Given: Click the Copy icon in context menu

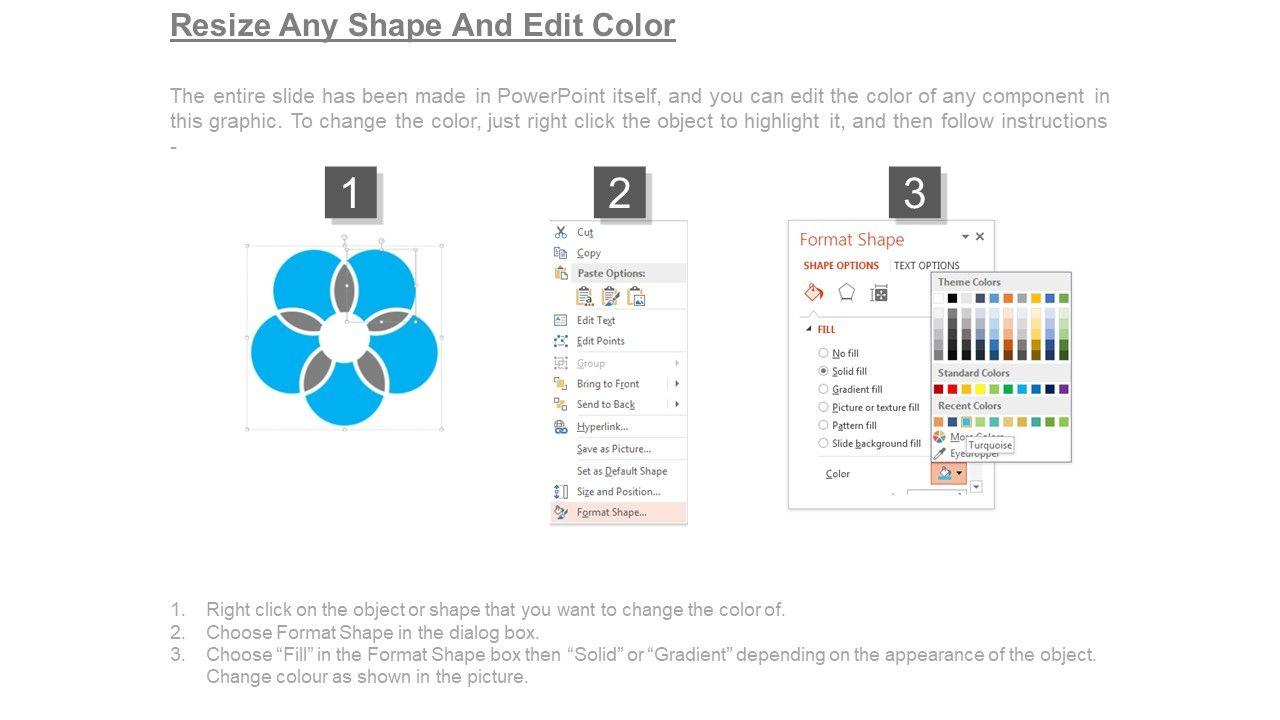Looking at the screenshot, I should (560, 253).
